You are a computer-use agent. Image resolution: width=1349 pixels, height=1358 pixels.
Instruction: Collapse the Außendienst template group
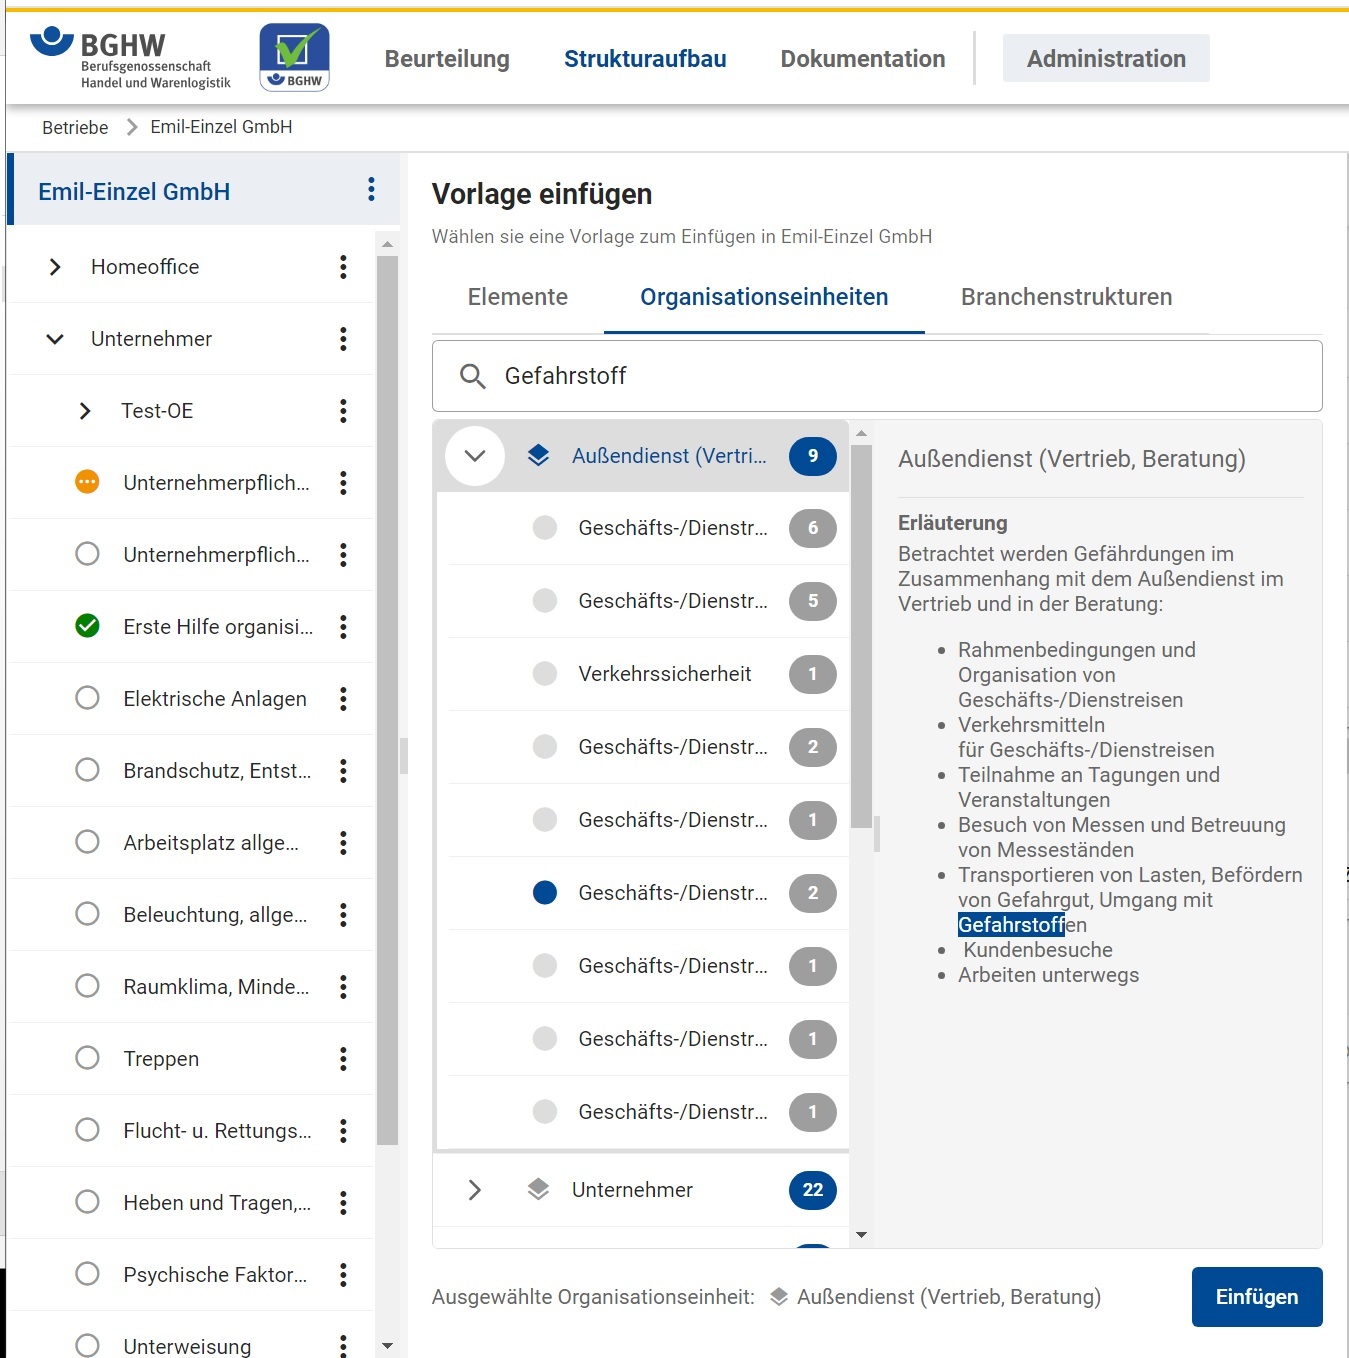pyautogui.click(x=475, y=456)
